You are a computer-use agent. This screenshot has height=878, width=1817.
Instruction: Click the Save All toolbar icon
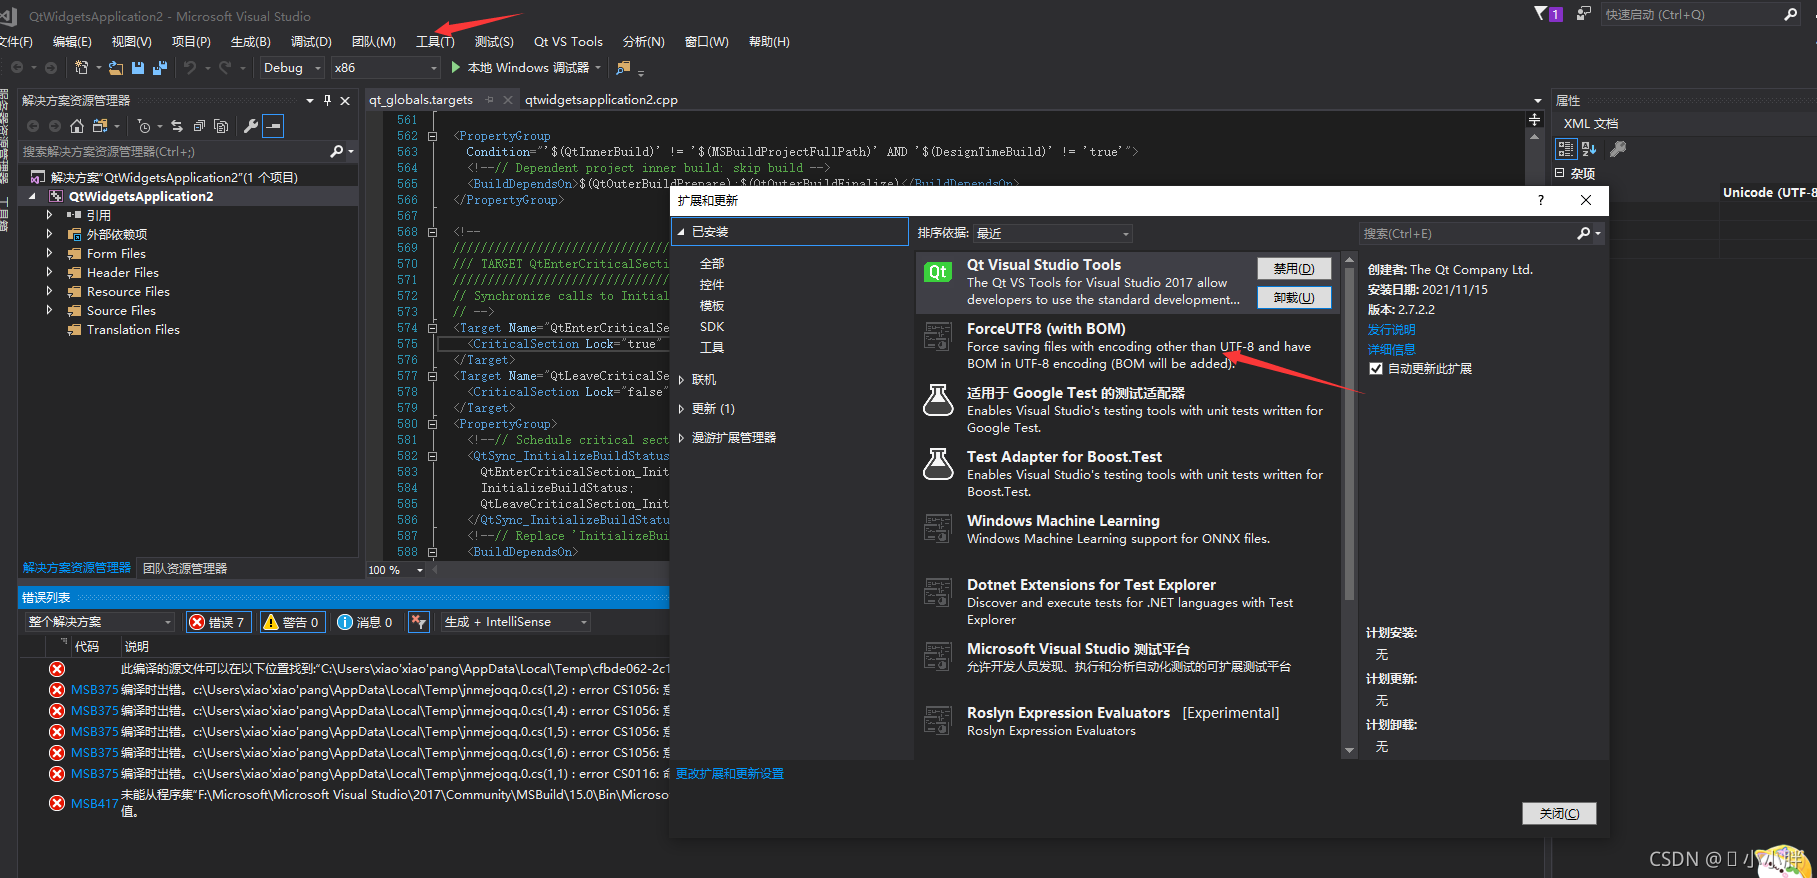(159, 68)
